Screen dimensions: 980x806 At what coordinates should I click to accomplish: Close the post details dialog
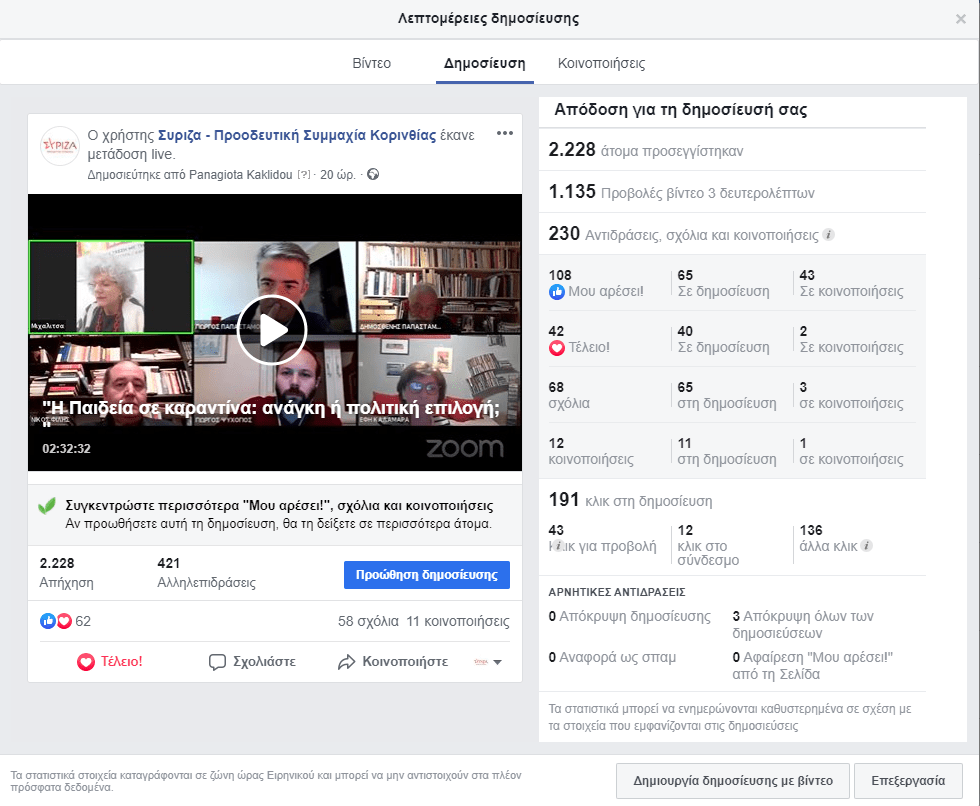point(961,19)
